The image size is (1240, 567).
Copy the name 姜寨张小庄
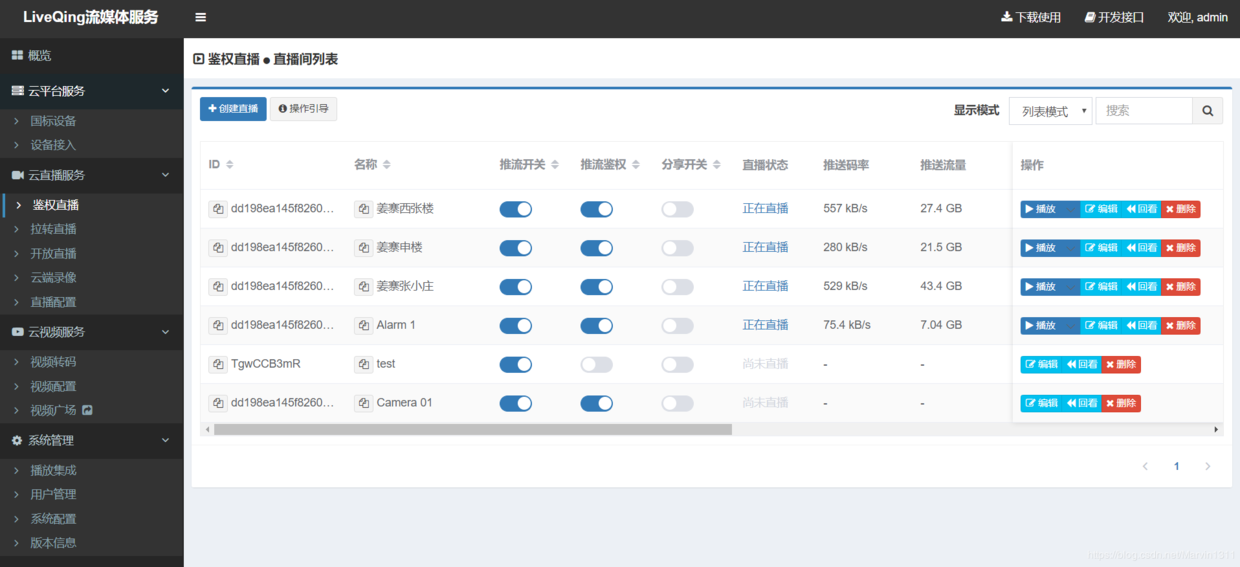pos(363,287)
